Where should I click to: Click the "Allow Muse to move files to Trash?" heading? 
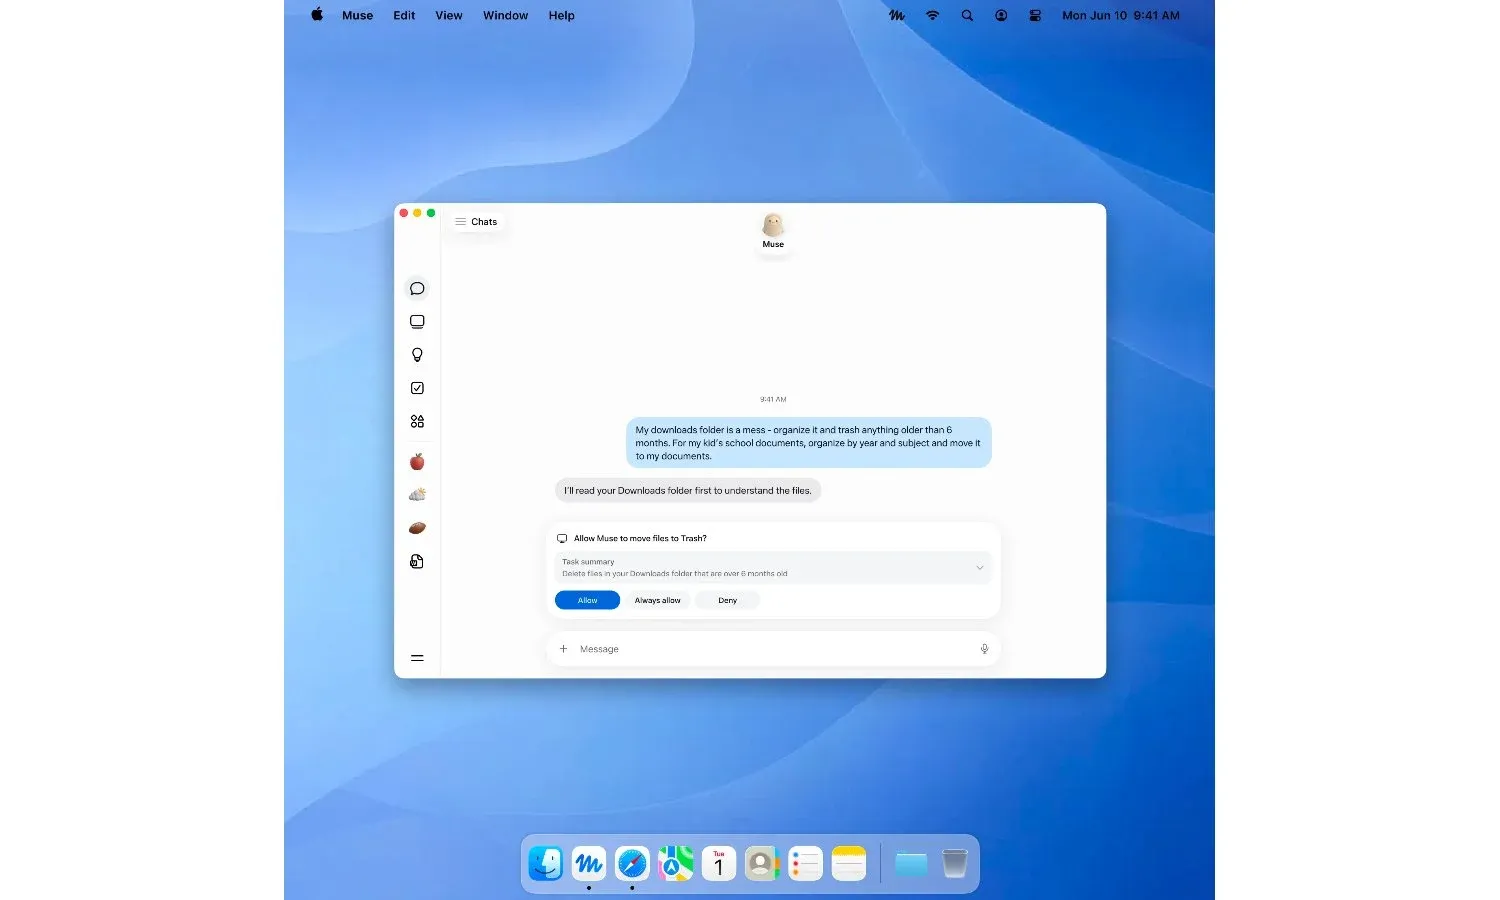point(640,538)
